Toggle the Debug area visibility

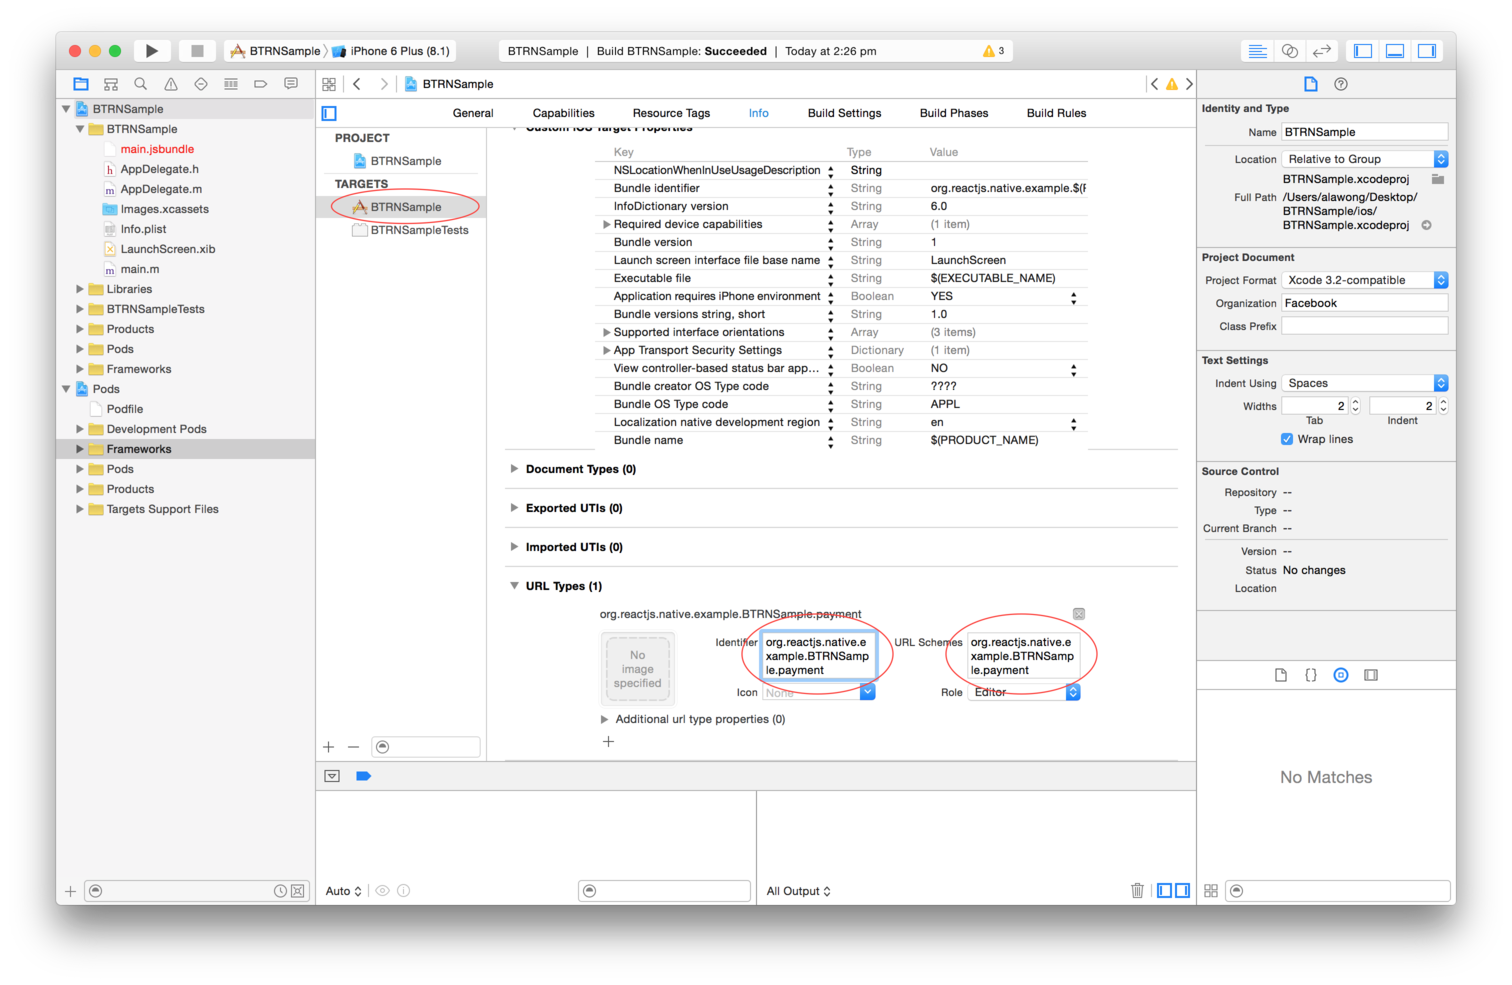(1395, 51)
